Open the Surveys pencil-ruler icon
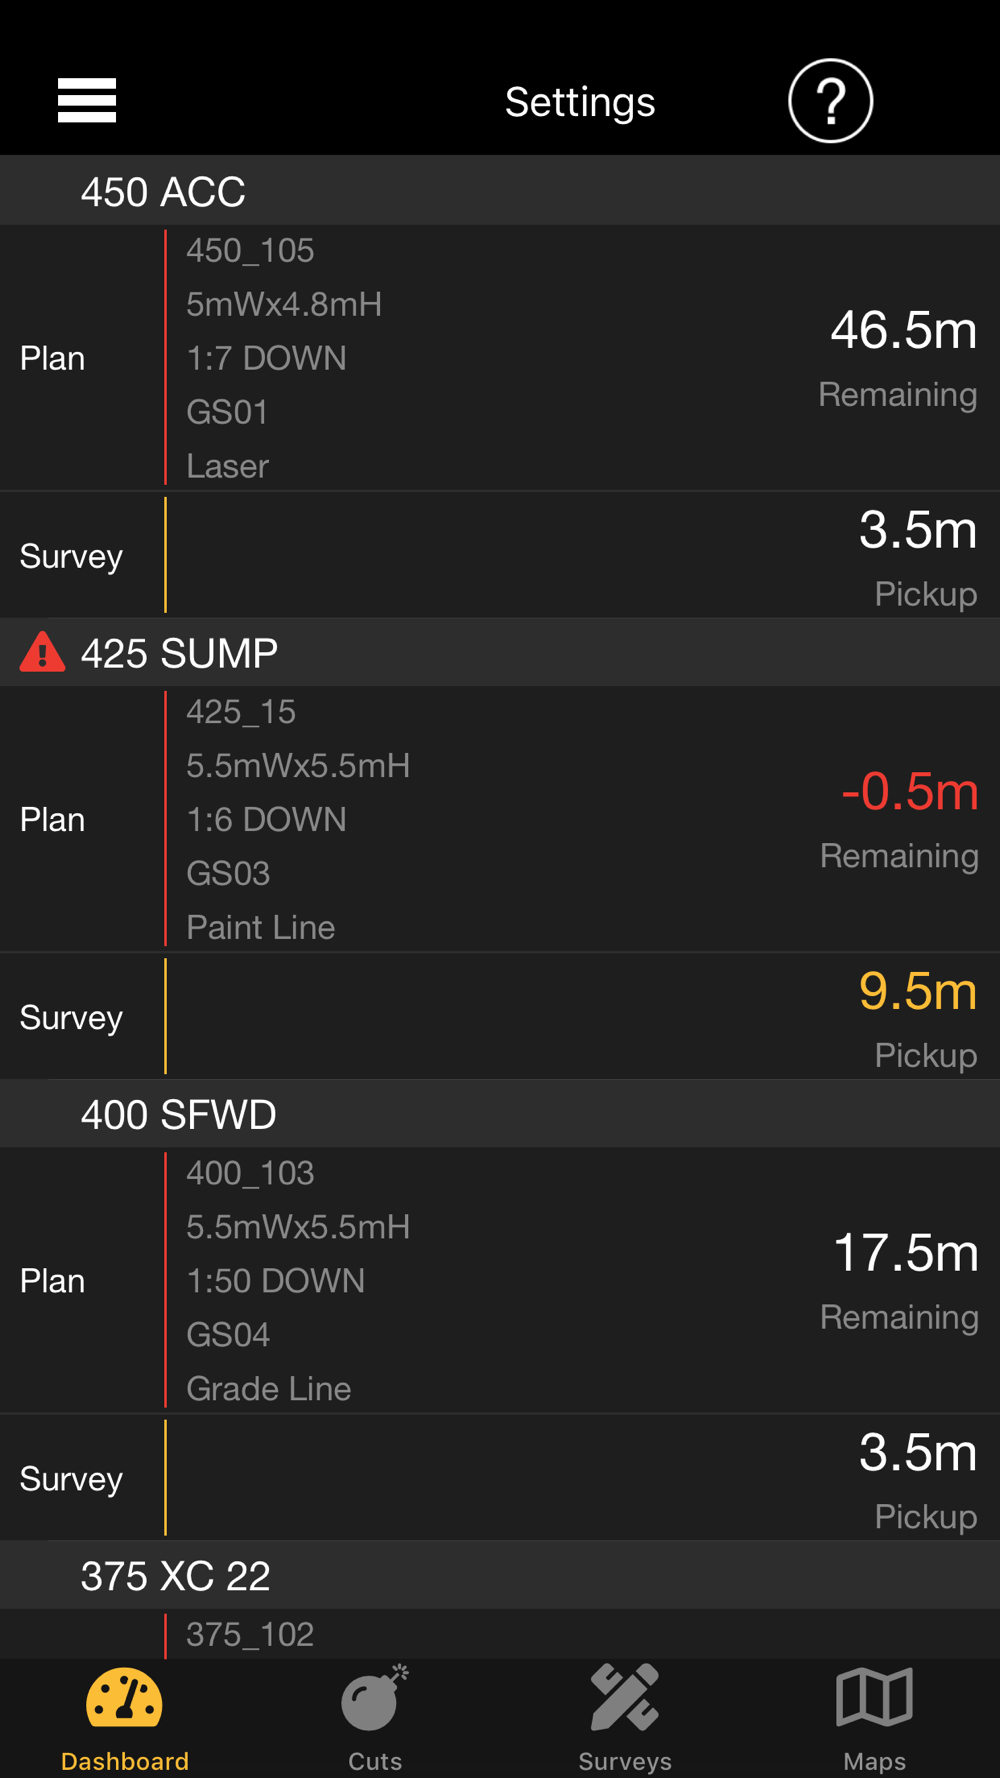Screen dimensions: 1000x1778 click(624, 1699)
